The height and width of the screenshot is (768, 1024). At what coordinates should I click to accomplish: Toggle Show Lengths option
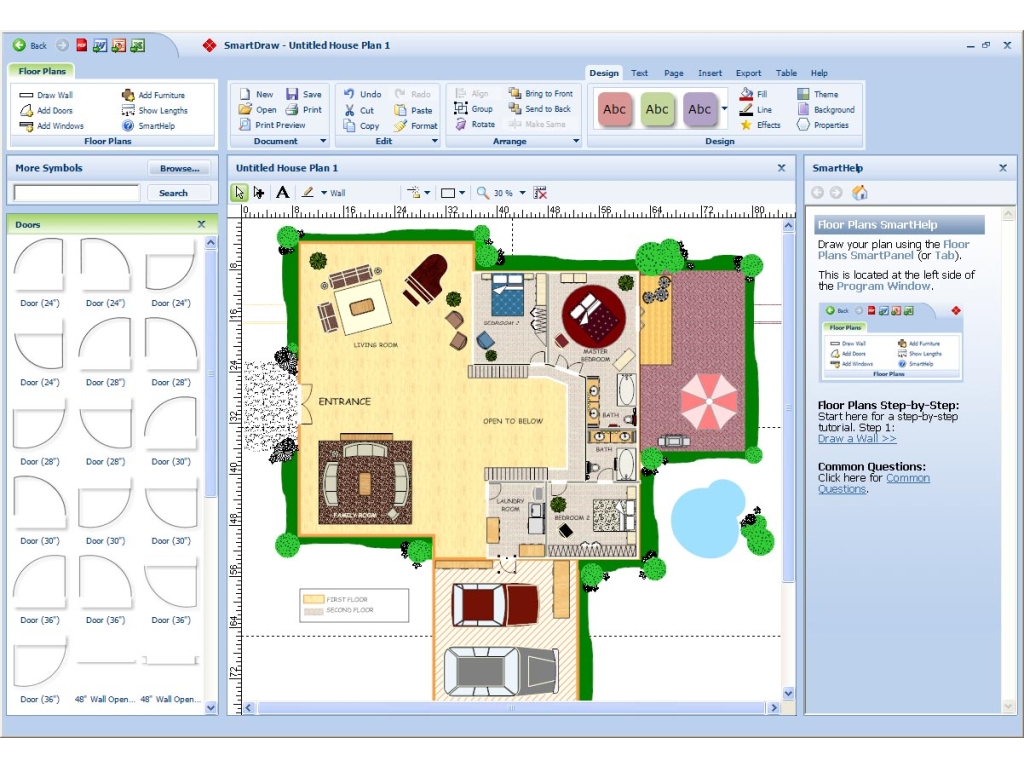pyautogui.click(x=155, y=110)
